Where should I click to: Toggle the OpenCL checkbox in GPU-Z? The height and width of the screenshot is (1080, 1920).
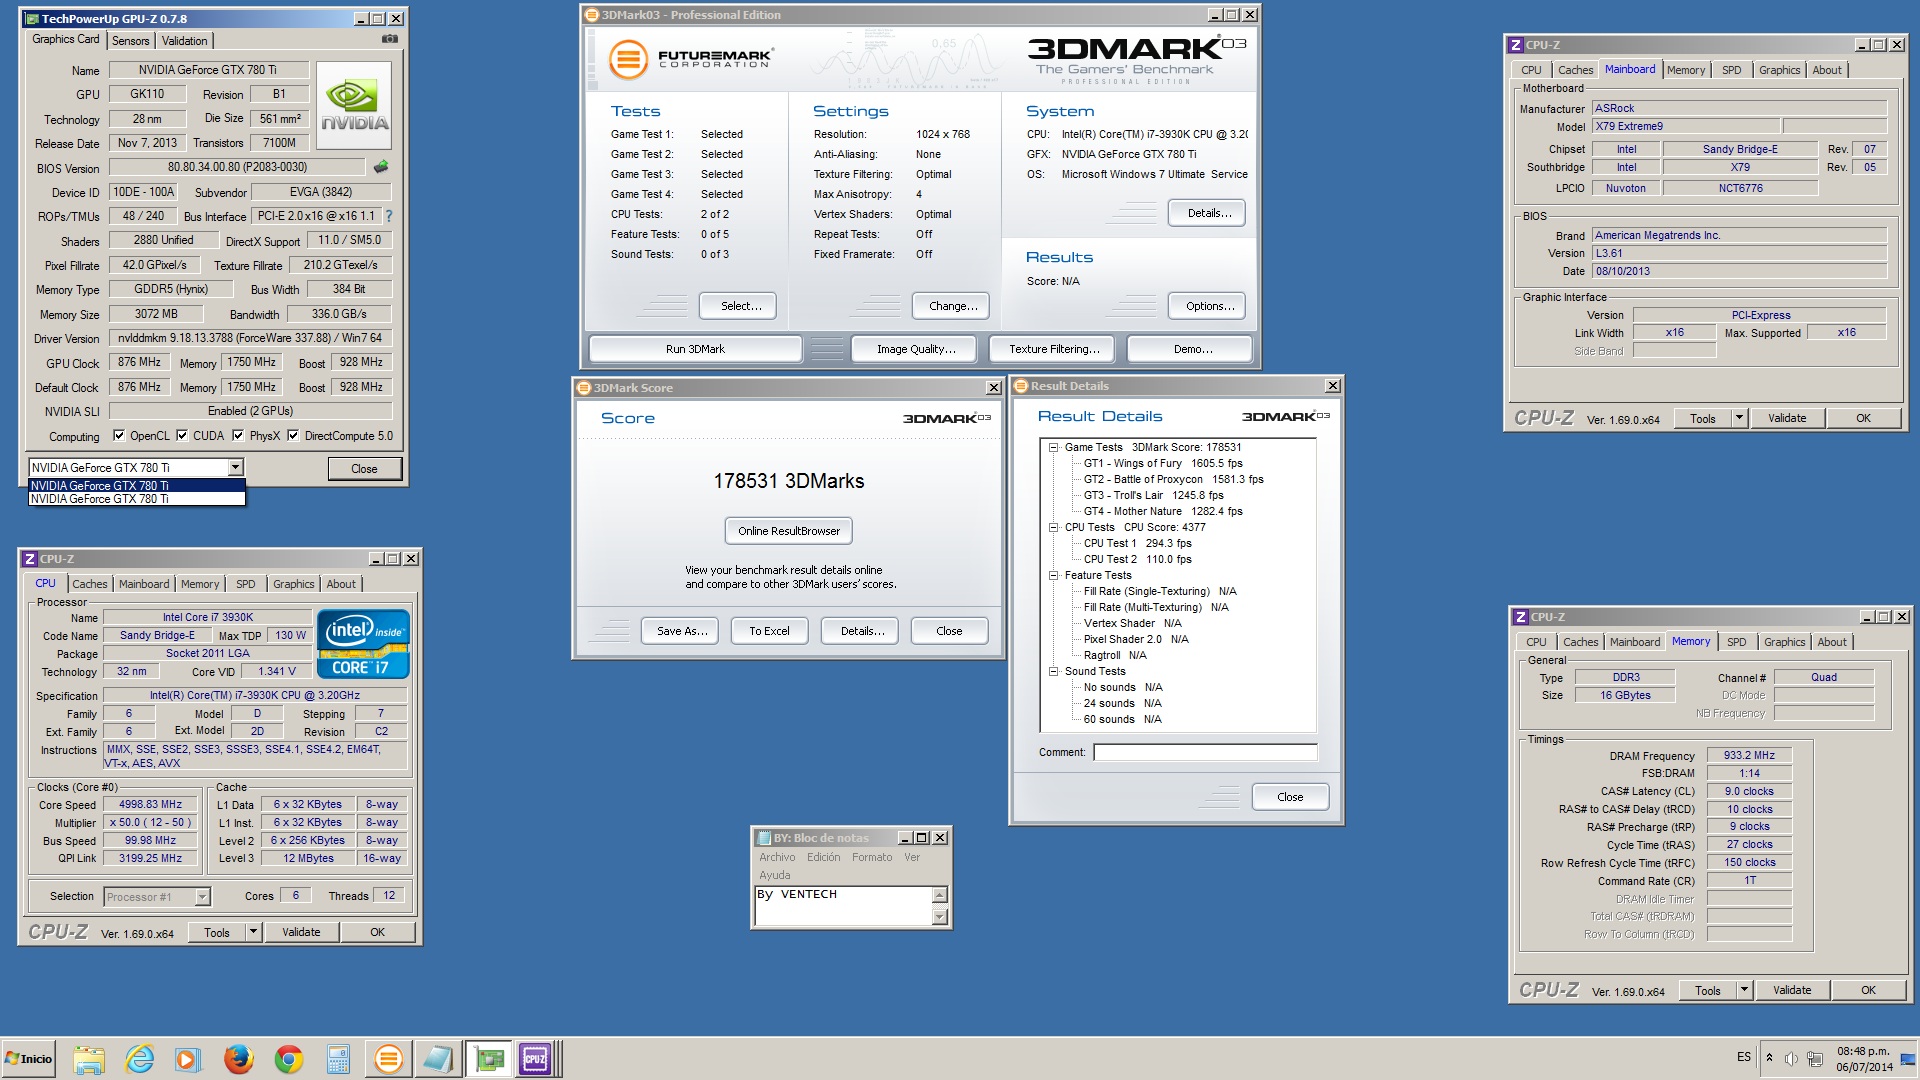point(119,435)
